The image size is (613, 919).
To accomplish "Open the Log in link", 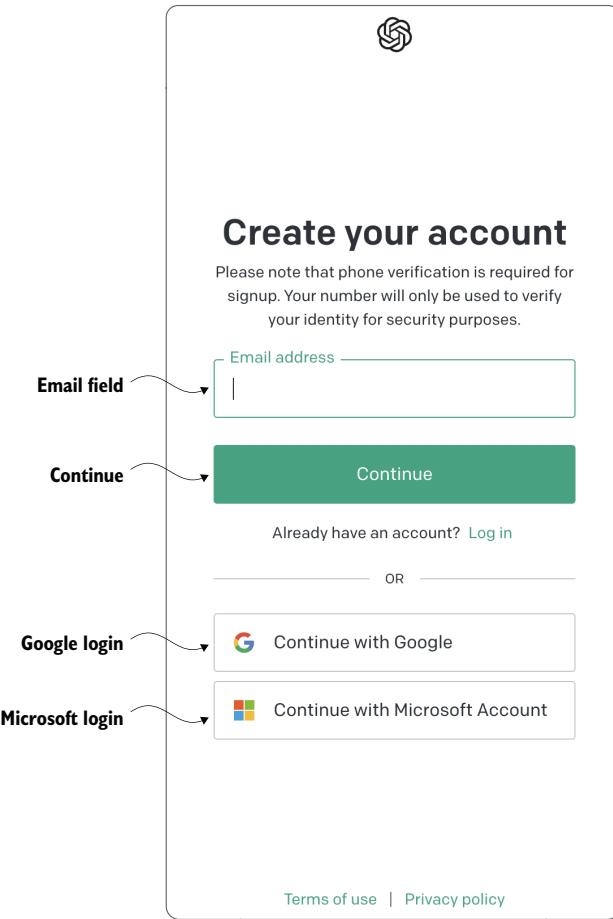I will tap(490, 533).
